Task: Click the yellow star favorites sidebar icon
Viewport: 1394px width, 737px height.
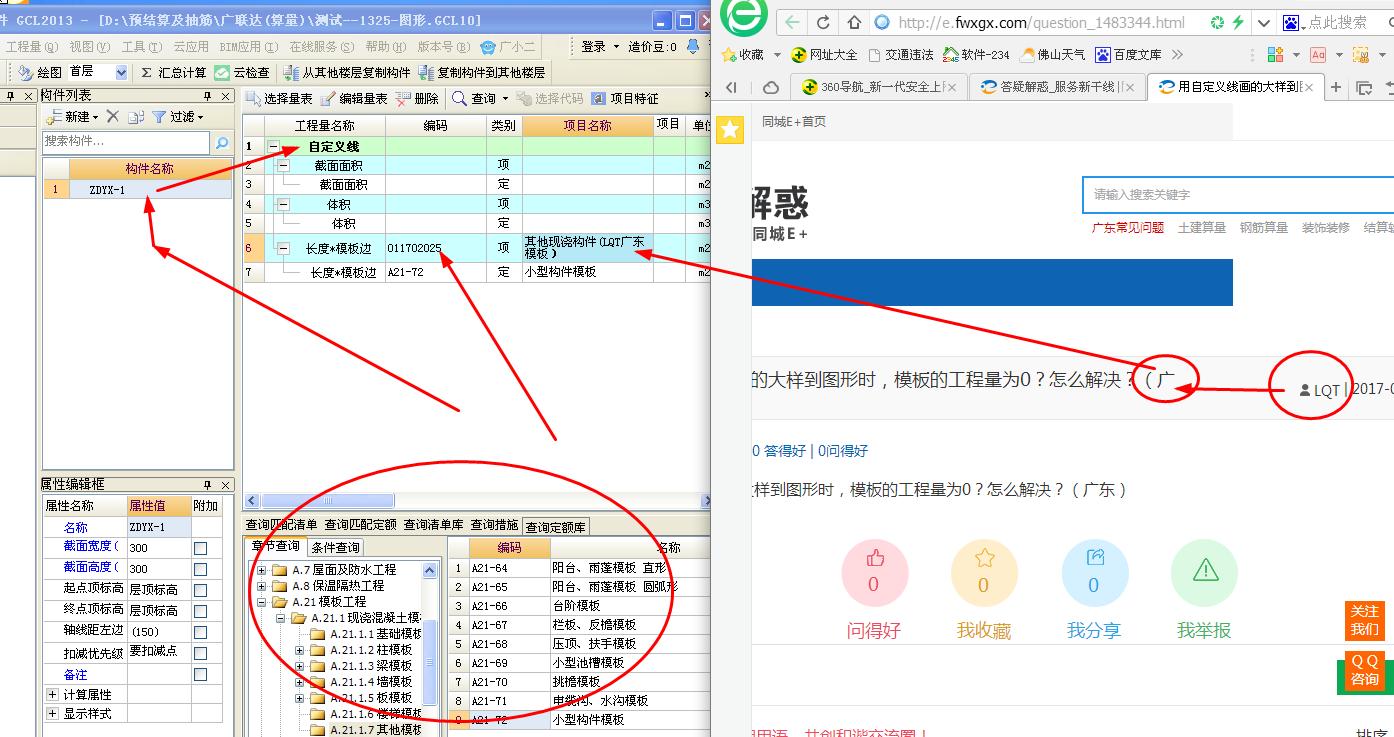Action: [730, 130]
